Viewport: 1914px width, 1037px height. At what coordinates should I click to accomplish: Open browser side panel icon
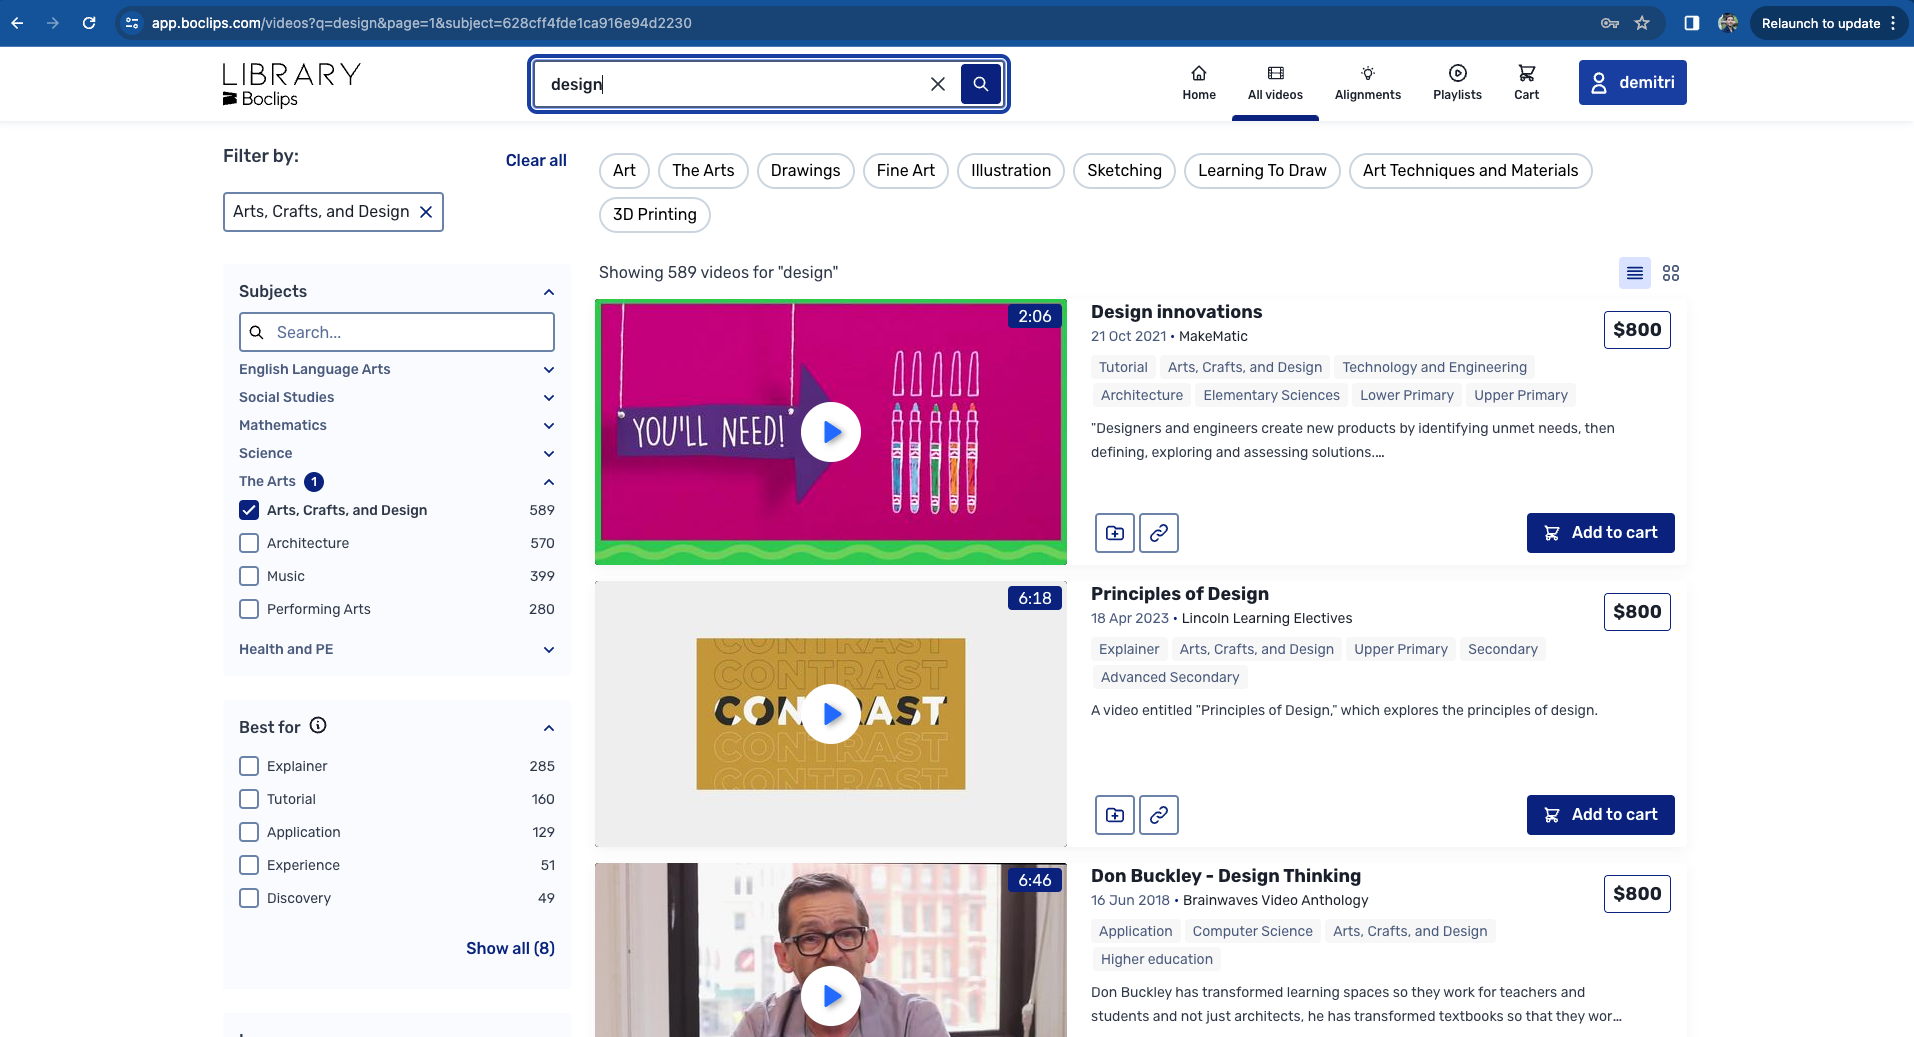(x=1691, y=23)
